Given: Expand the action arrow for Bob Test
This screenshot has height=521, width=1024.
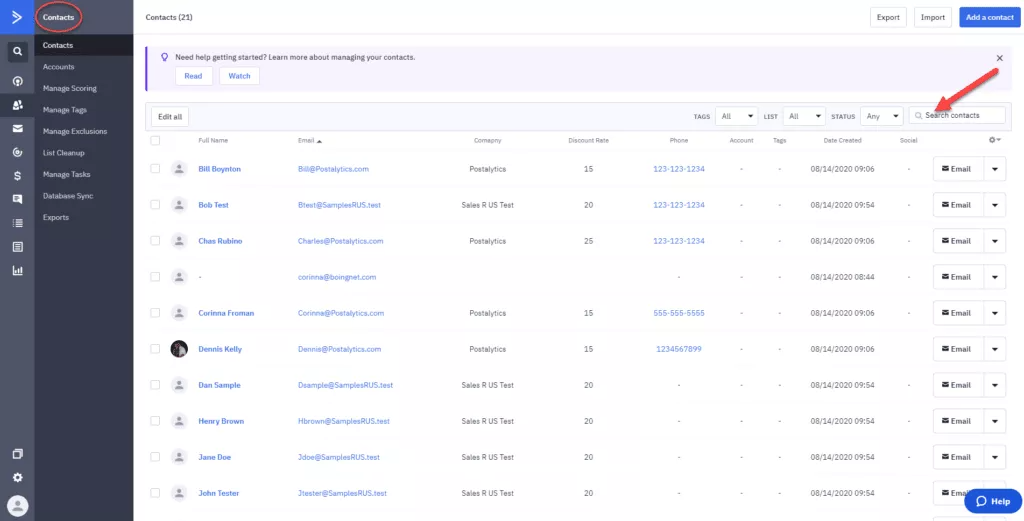Looking at the screenshot, I should (x=995, y=205).
